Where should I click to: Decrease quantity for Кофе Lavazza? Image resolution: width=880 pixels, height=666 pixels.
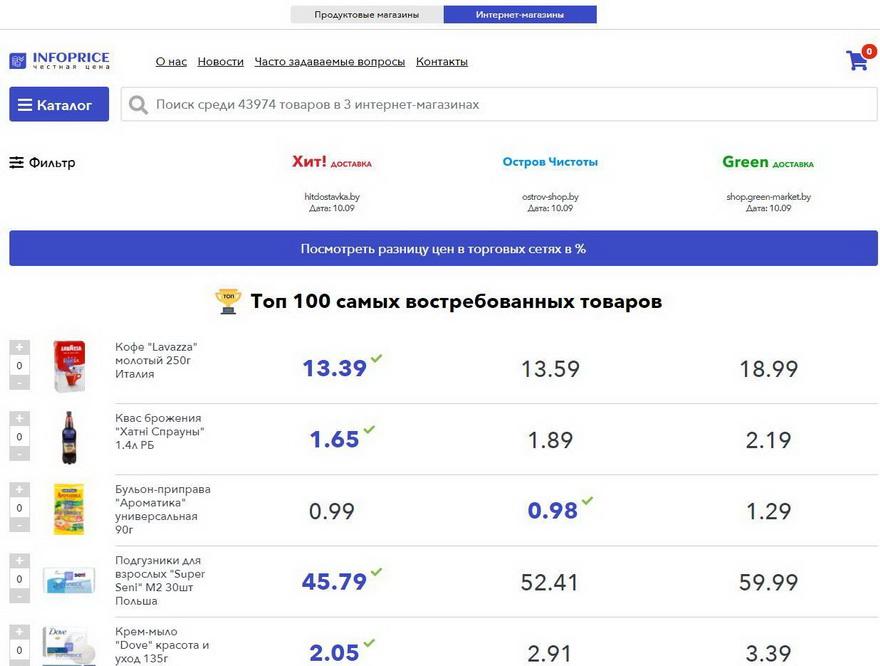(19, 383)
